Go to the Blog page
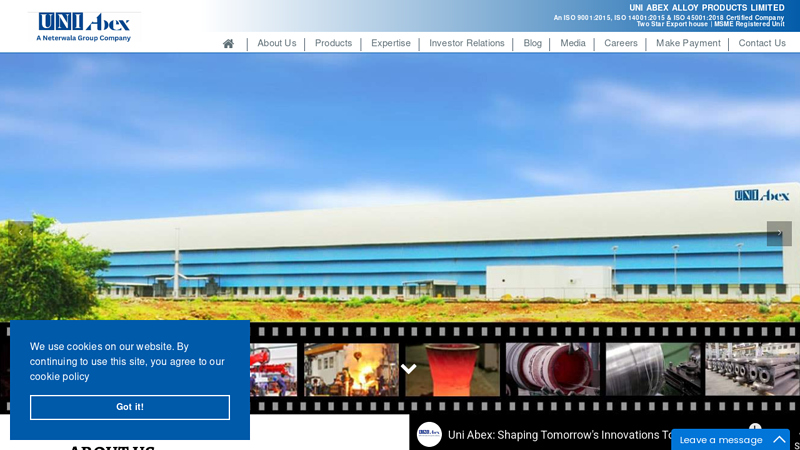 coord(532,43)
